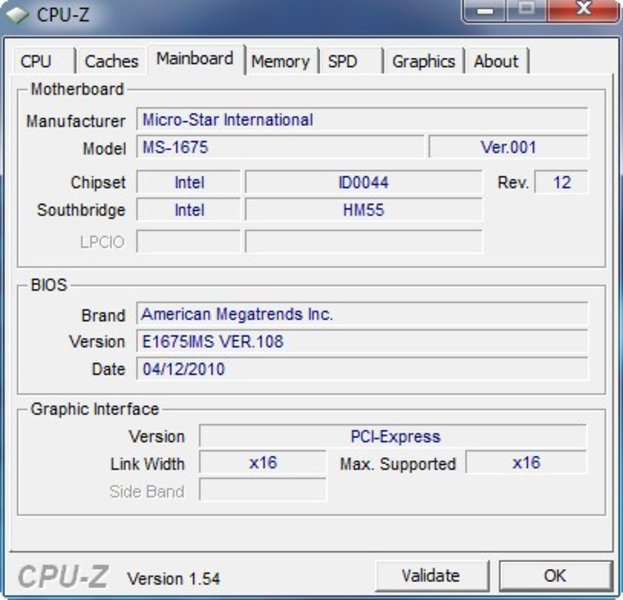Screen dimensions: 623x600
Task: Close the CPU-Z window
Action: coord(583,10)
